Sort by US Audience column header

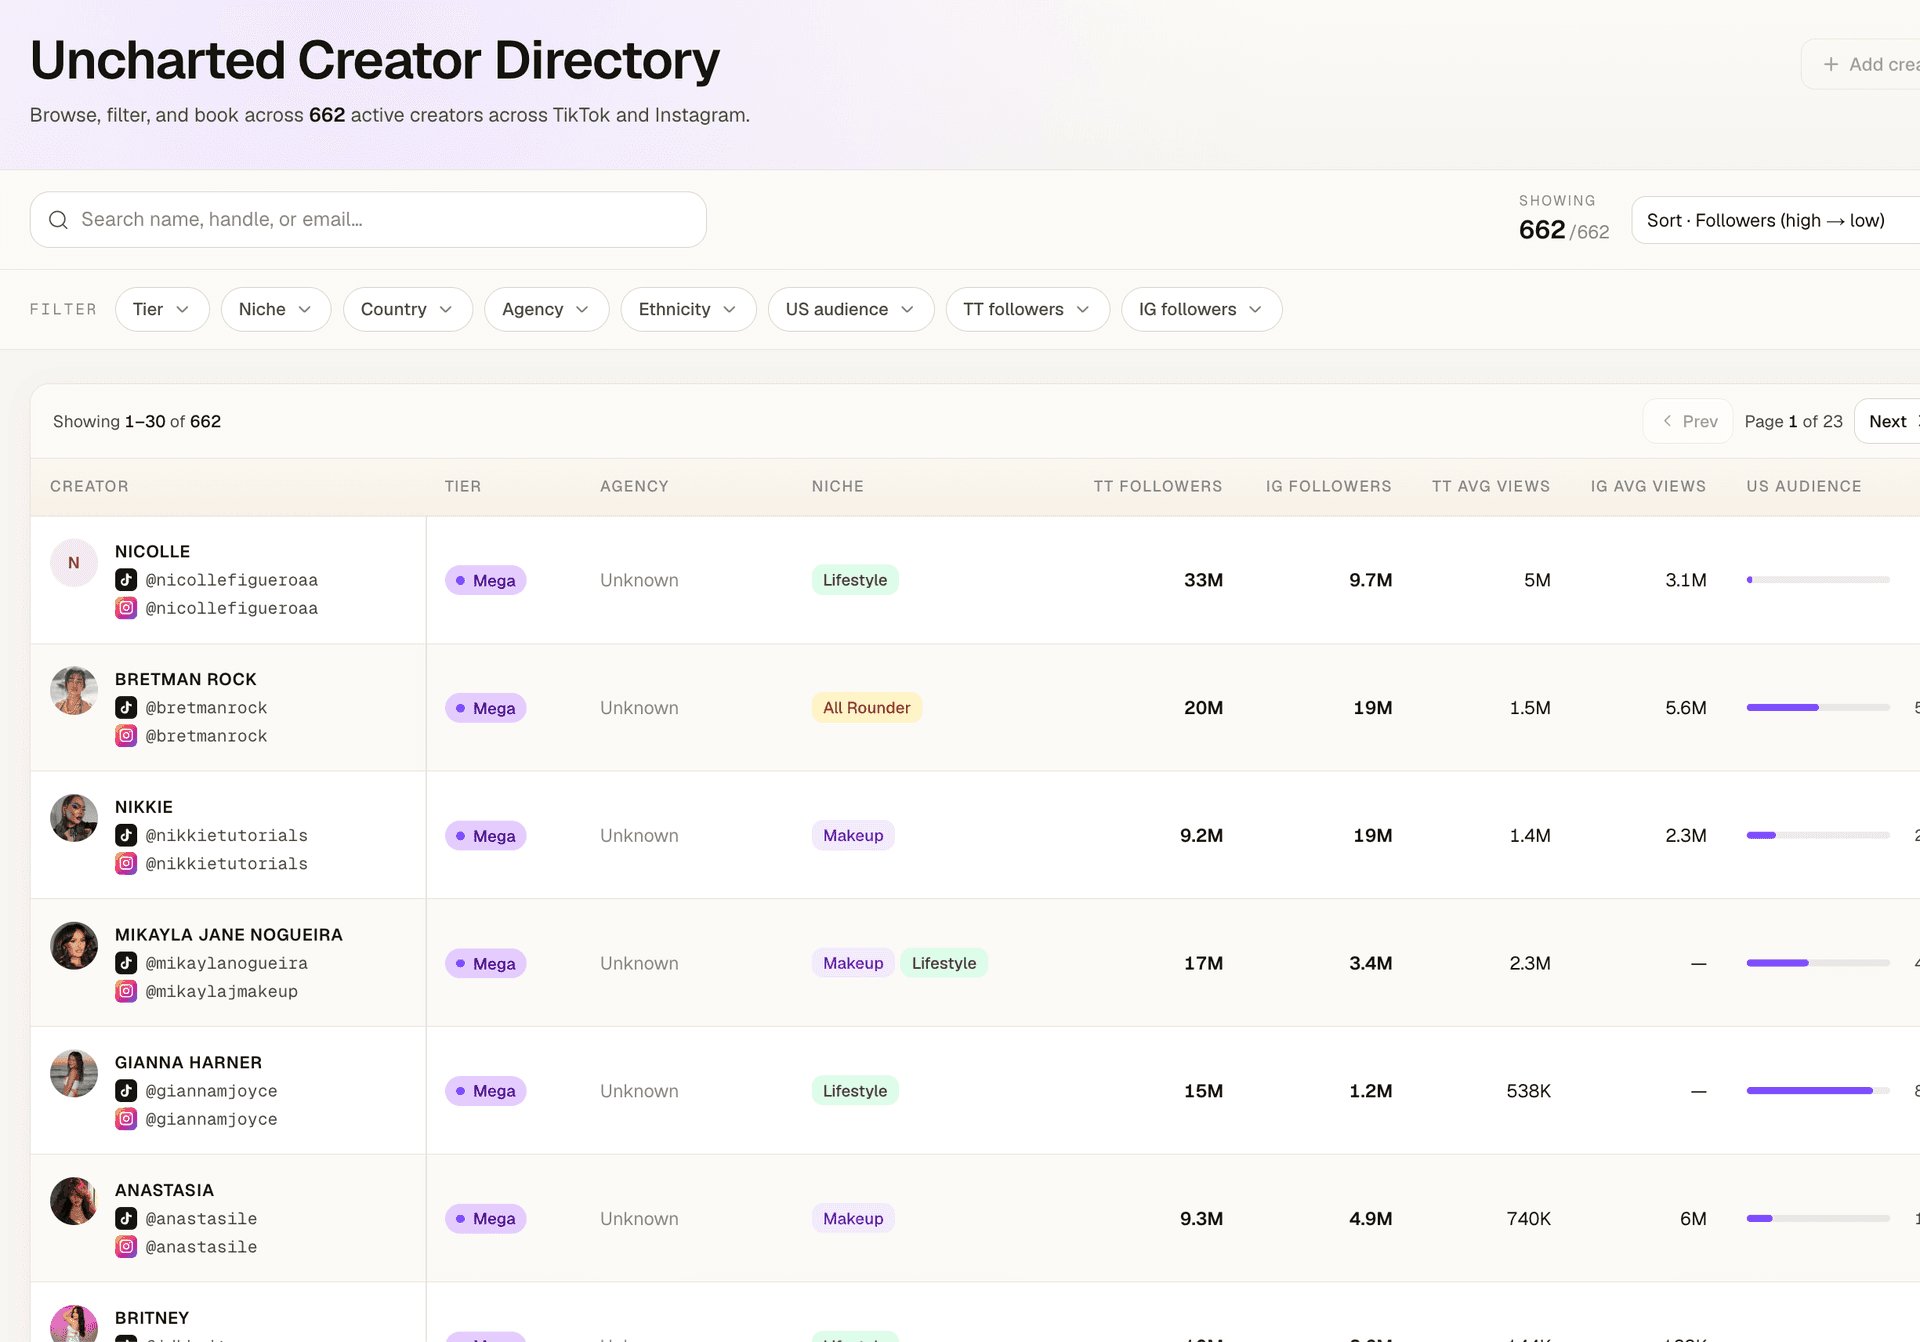point(1804,486)
